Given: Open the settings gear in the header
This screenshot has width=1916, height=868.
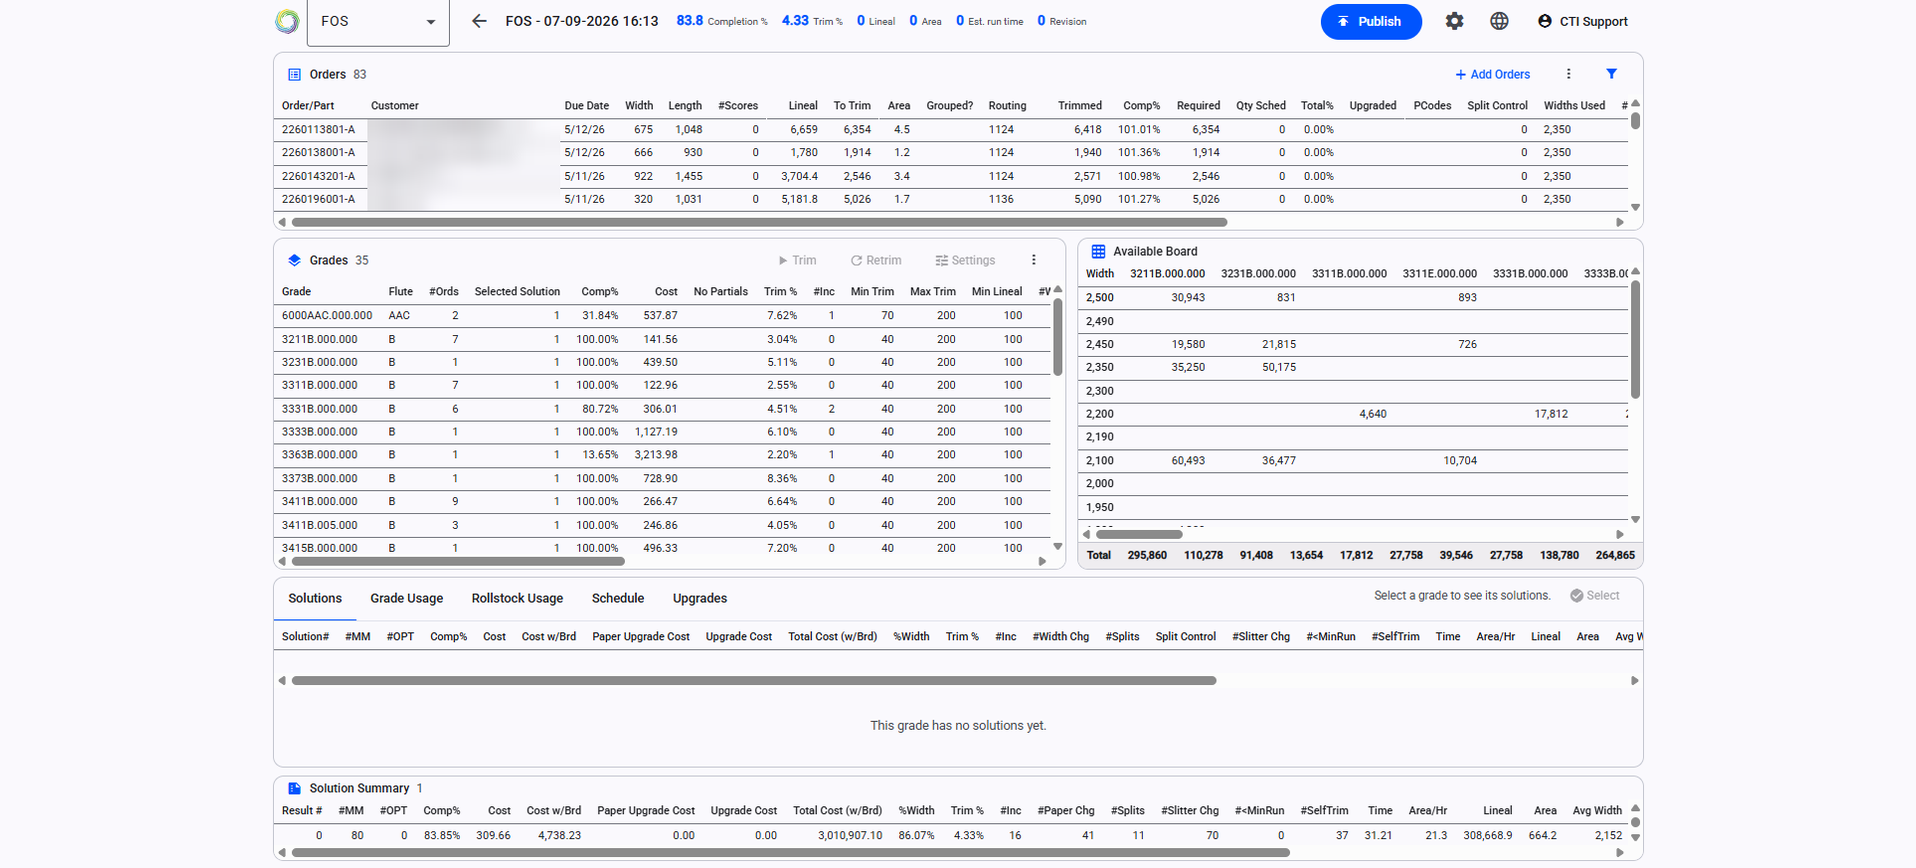Looking at the screenshot, I should pos(1454,21).
